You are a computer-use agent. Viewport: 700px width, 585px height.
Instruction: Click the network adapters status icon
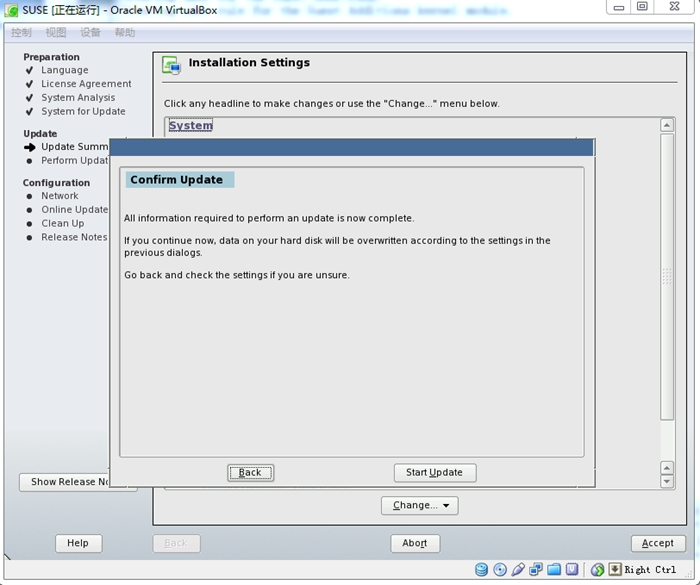coord(536,569)
